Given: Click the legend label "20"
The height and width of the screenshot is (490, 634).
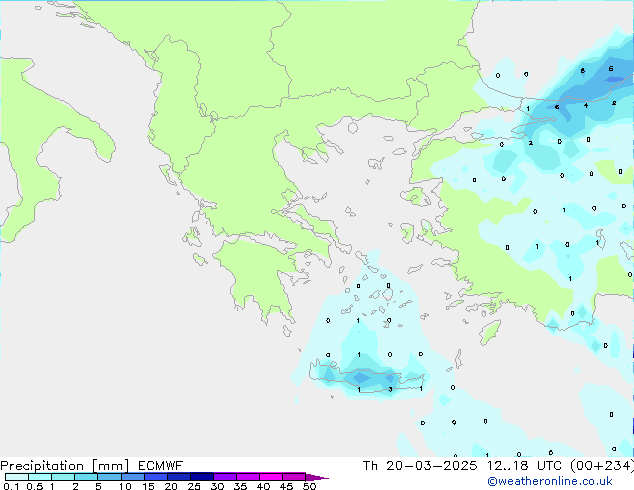Looking at the screenshot, I should 171,486.
